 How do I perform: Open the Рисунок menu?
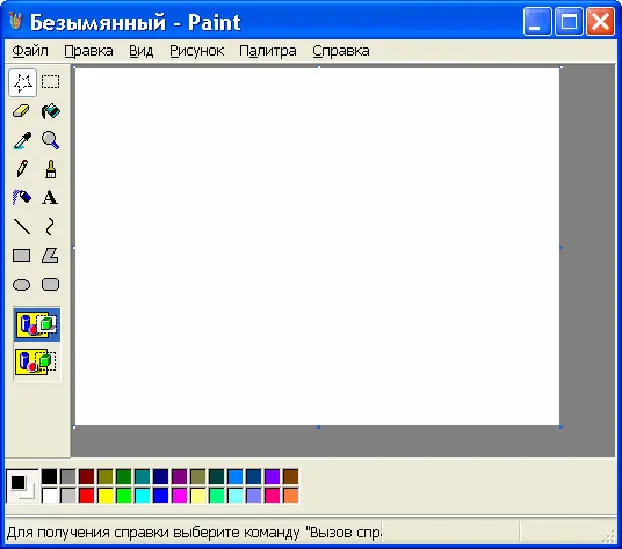[197, 51]
